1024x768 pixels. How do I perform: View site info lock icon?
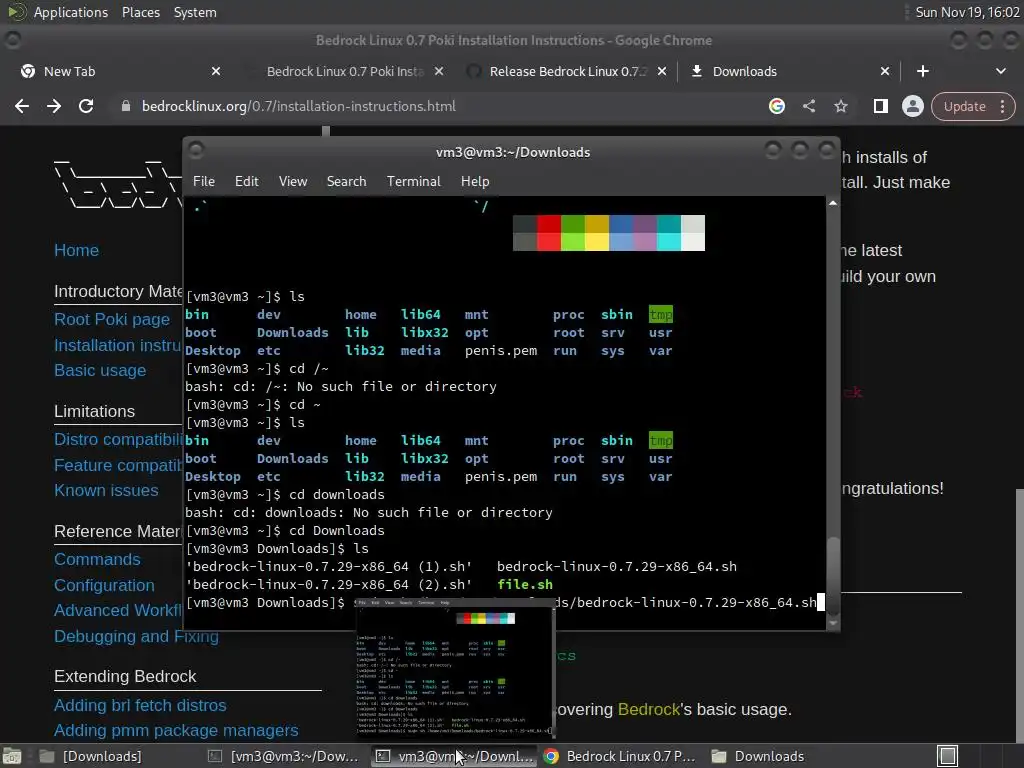pos(125,106)
